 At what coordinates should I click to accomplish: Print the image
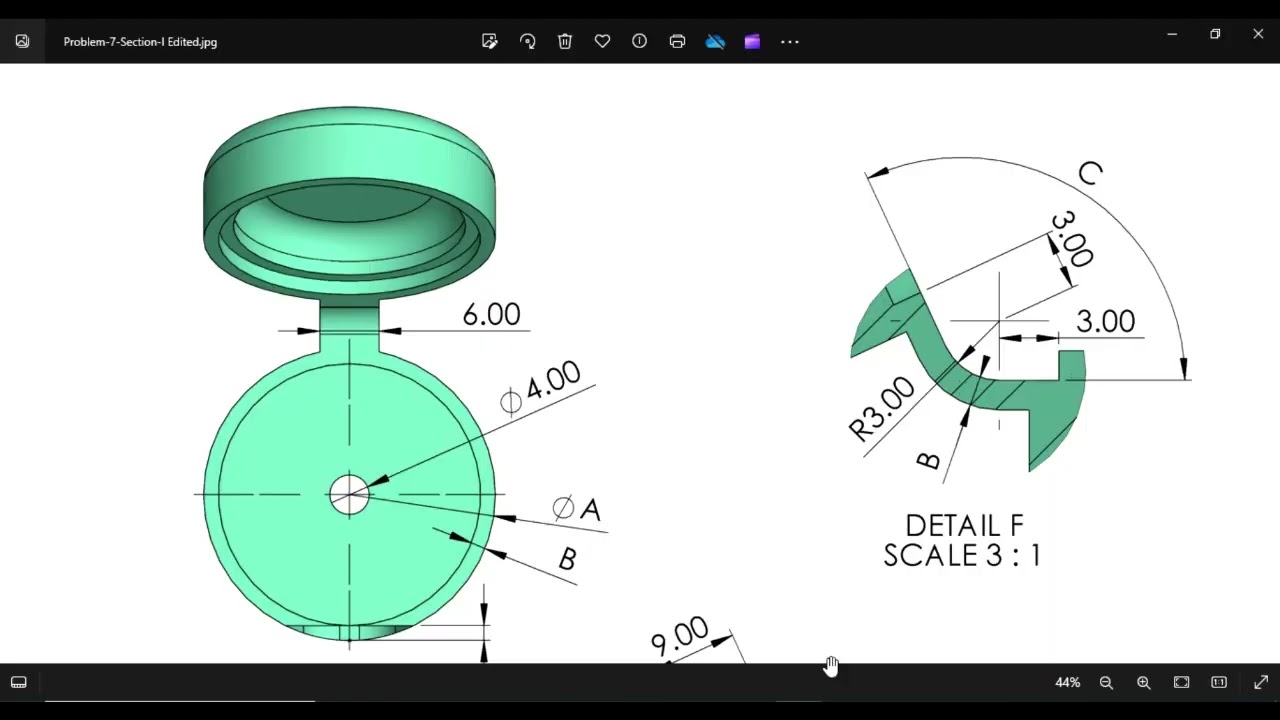[x=677, y=41]
